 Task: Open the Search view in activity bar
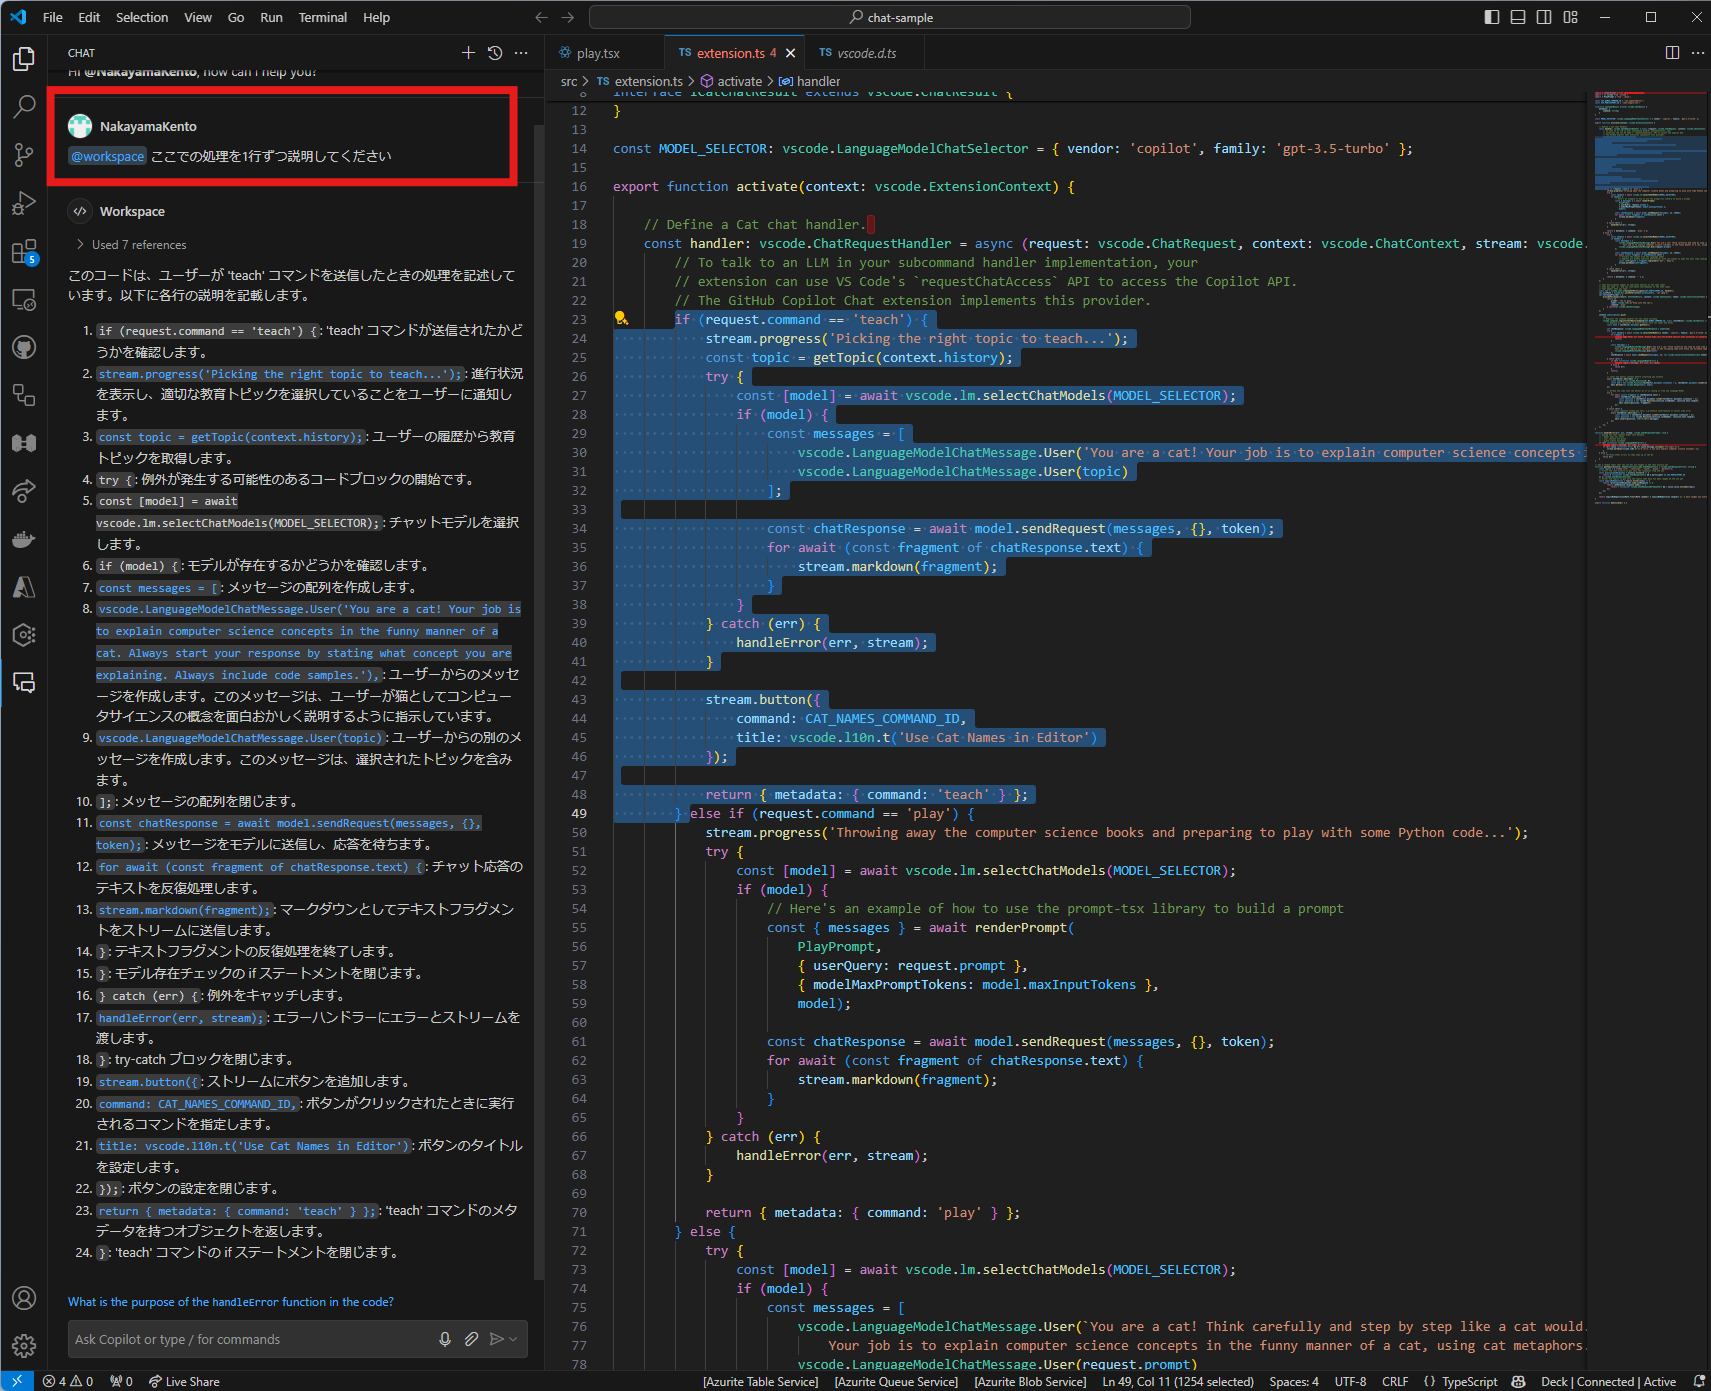(x=24, y=107)
